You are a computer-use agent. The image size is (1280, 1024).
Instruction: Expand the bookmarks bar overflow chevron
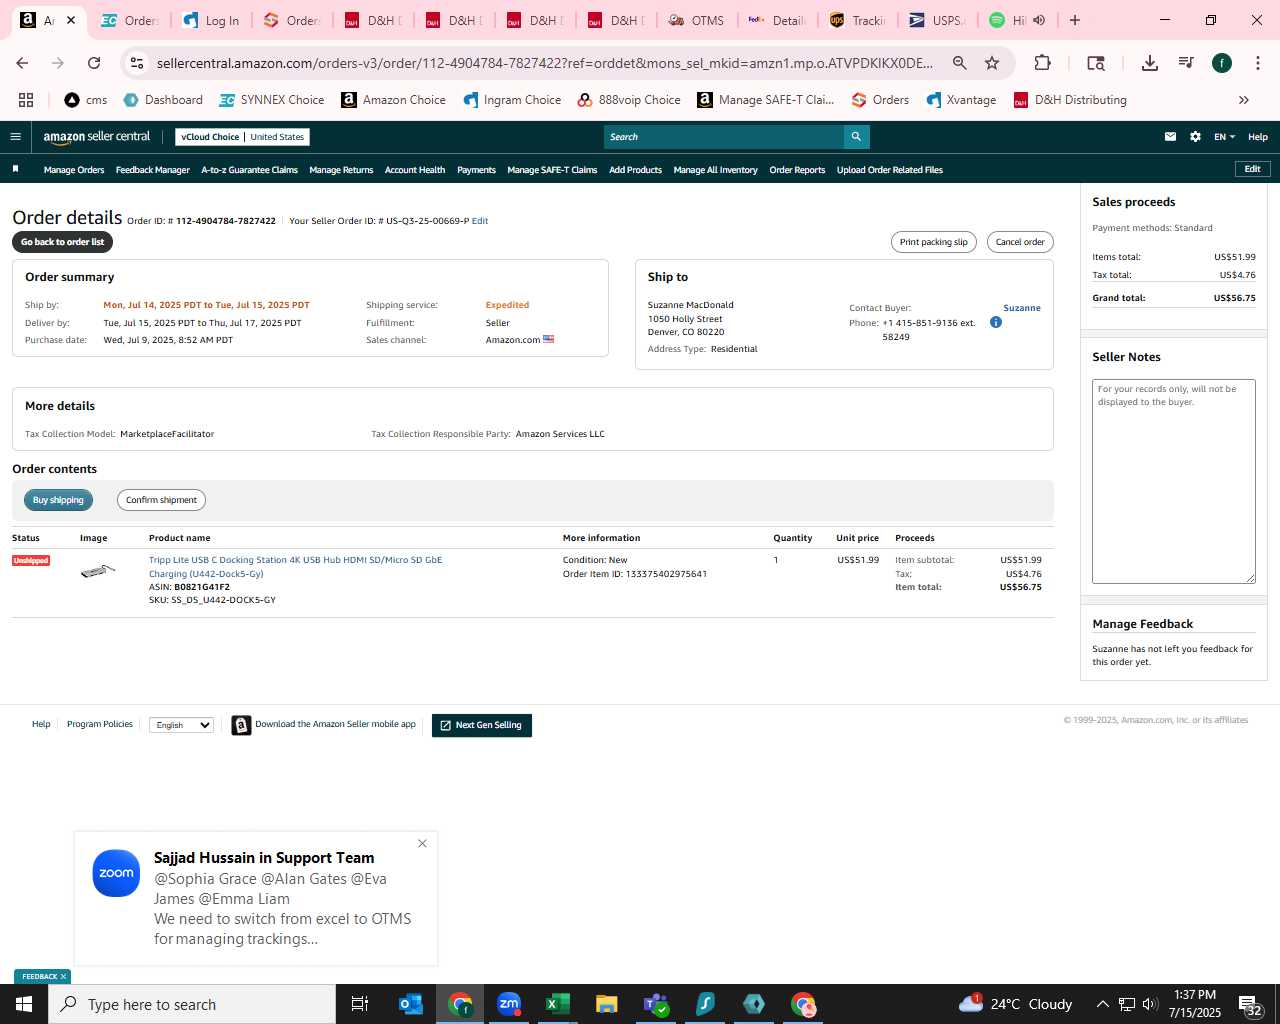point(1244,100)
